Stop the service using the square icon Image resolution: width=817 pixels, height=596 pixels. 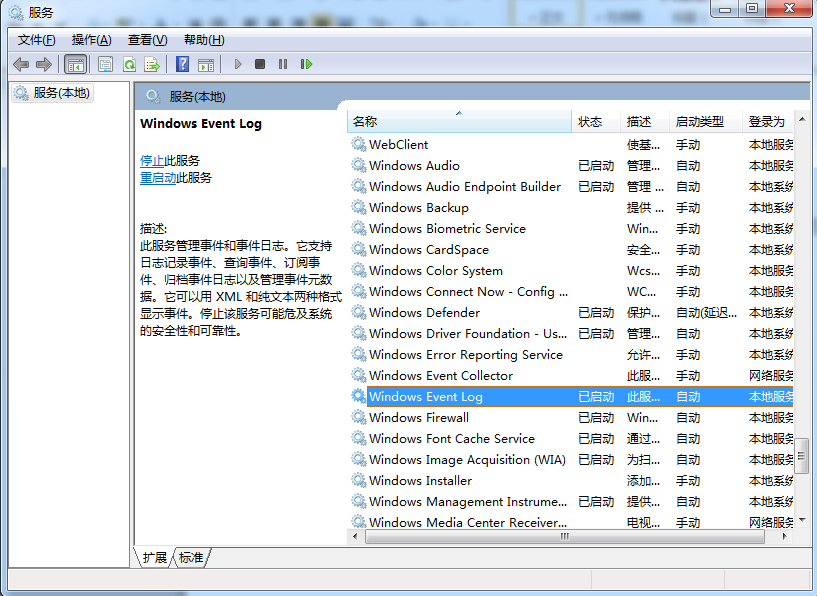pyautogui.click(x=259, y=64)
